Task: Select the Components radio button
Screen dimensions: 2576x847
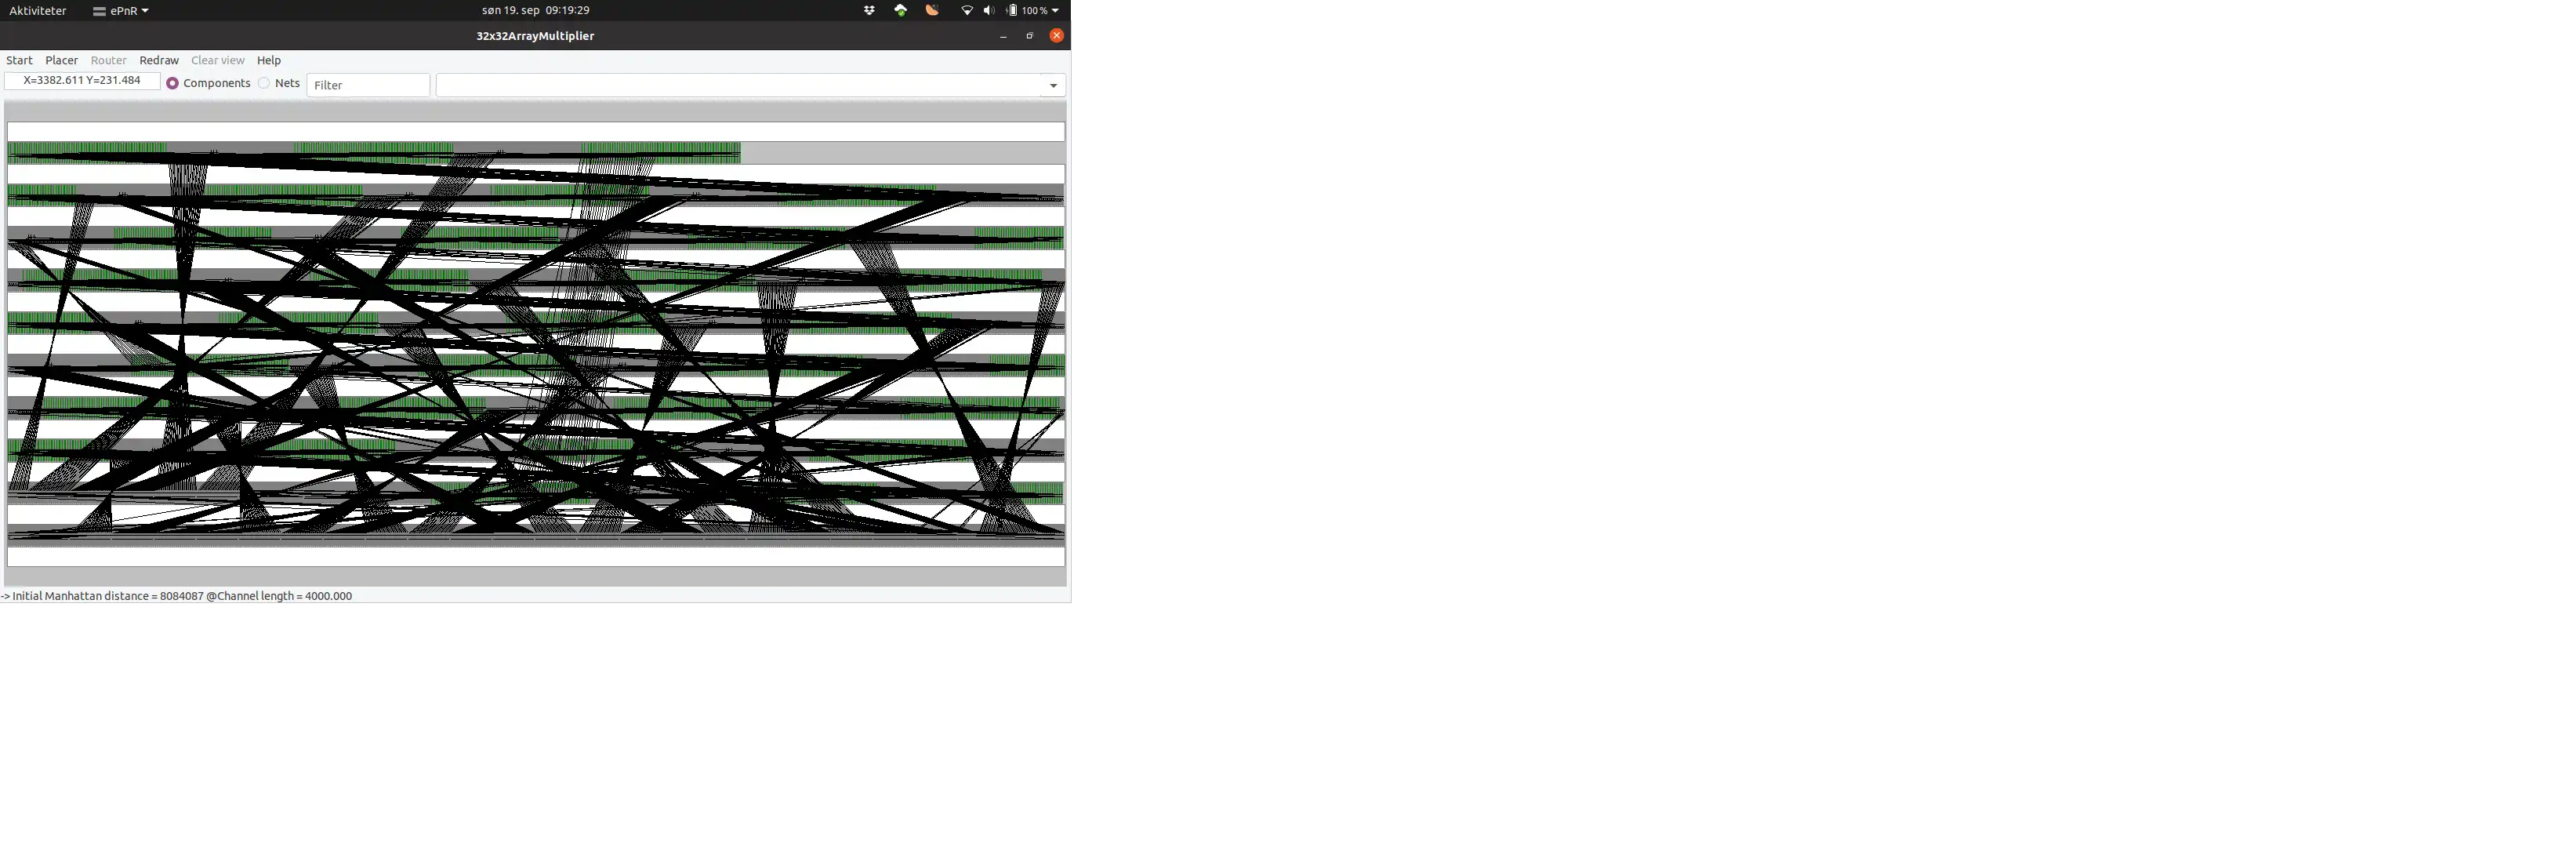Action: (x=172, y=84)
